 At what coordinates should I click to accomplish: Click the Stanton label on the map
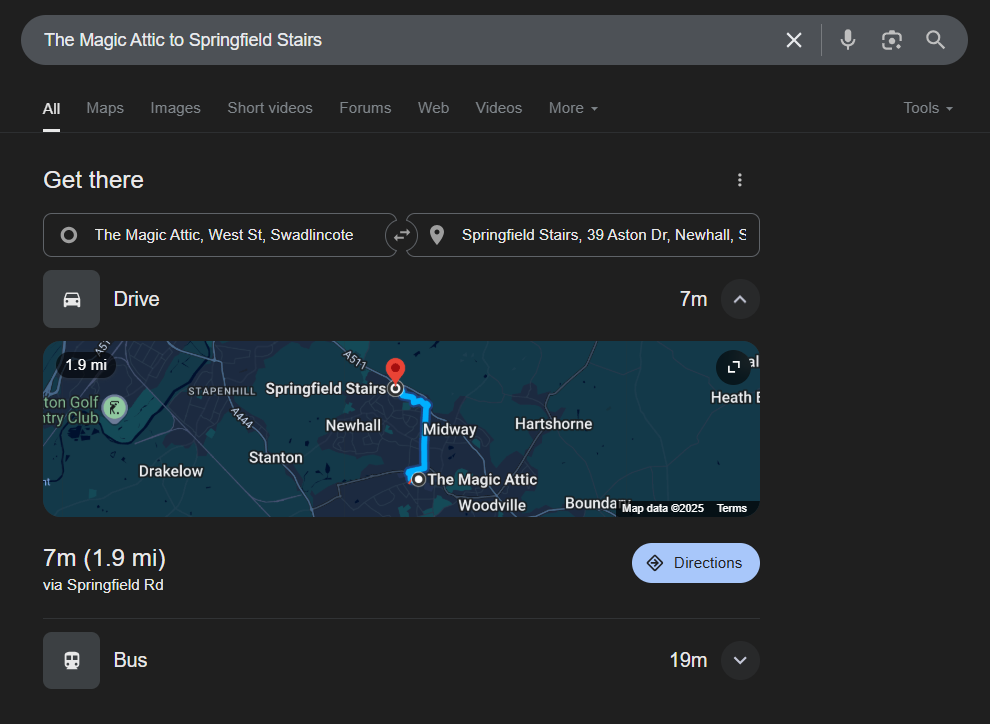click(275, 457)
